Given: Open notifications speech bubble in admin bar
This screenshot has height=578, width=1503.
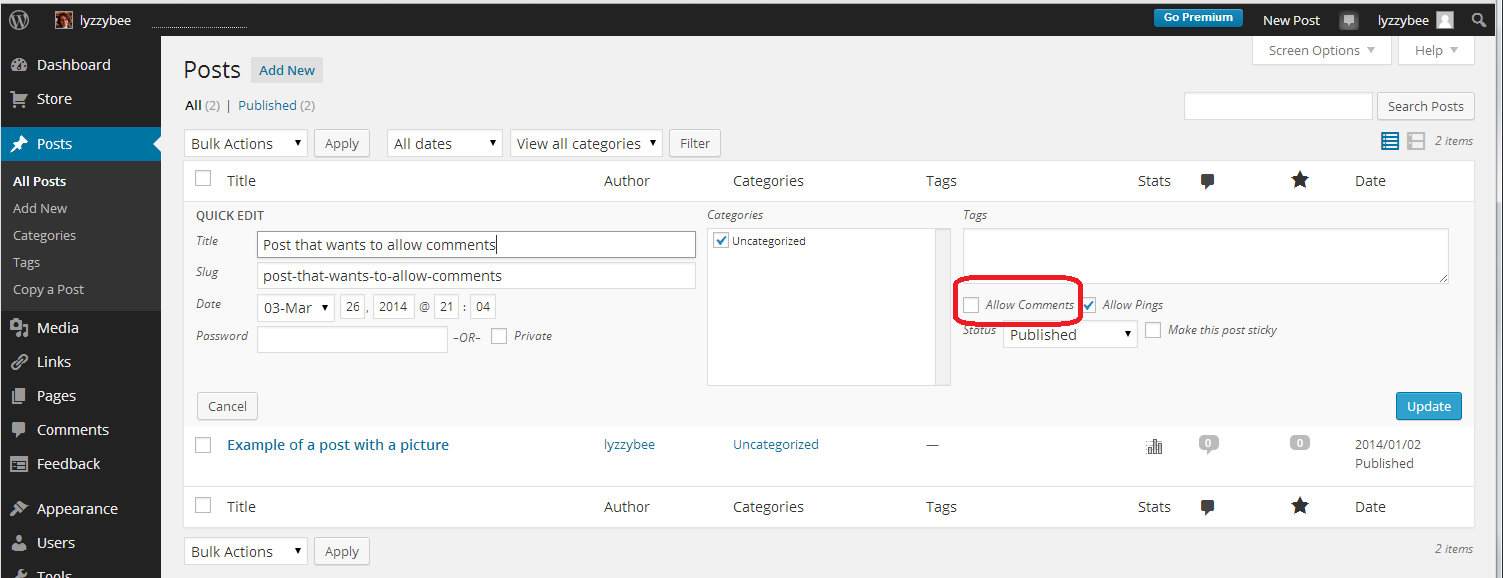Looking at the screenshot, I should (x=1349, y=20).
